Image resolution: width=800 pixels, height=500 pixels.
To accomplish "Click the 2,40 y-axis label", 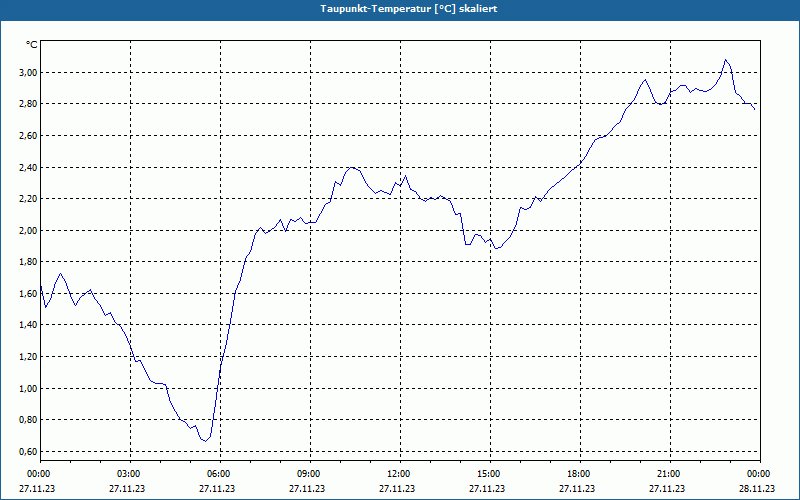I will 30,167.
